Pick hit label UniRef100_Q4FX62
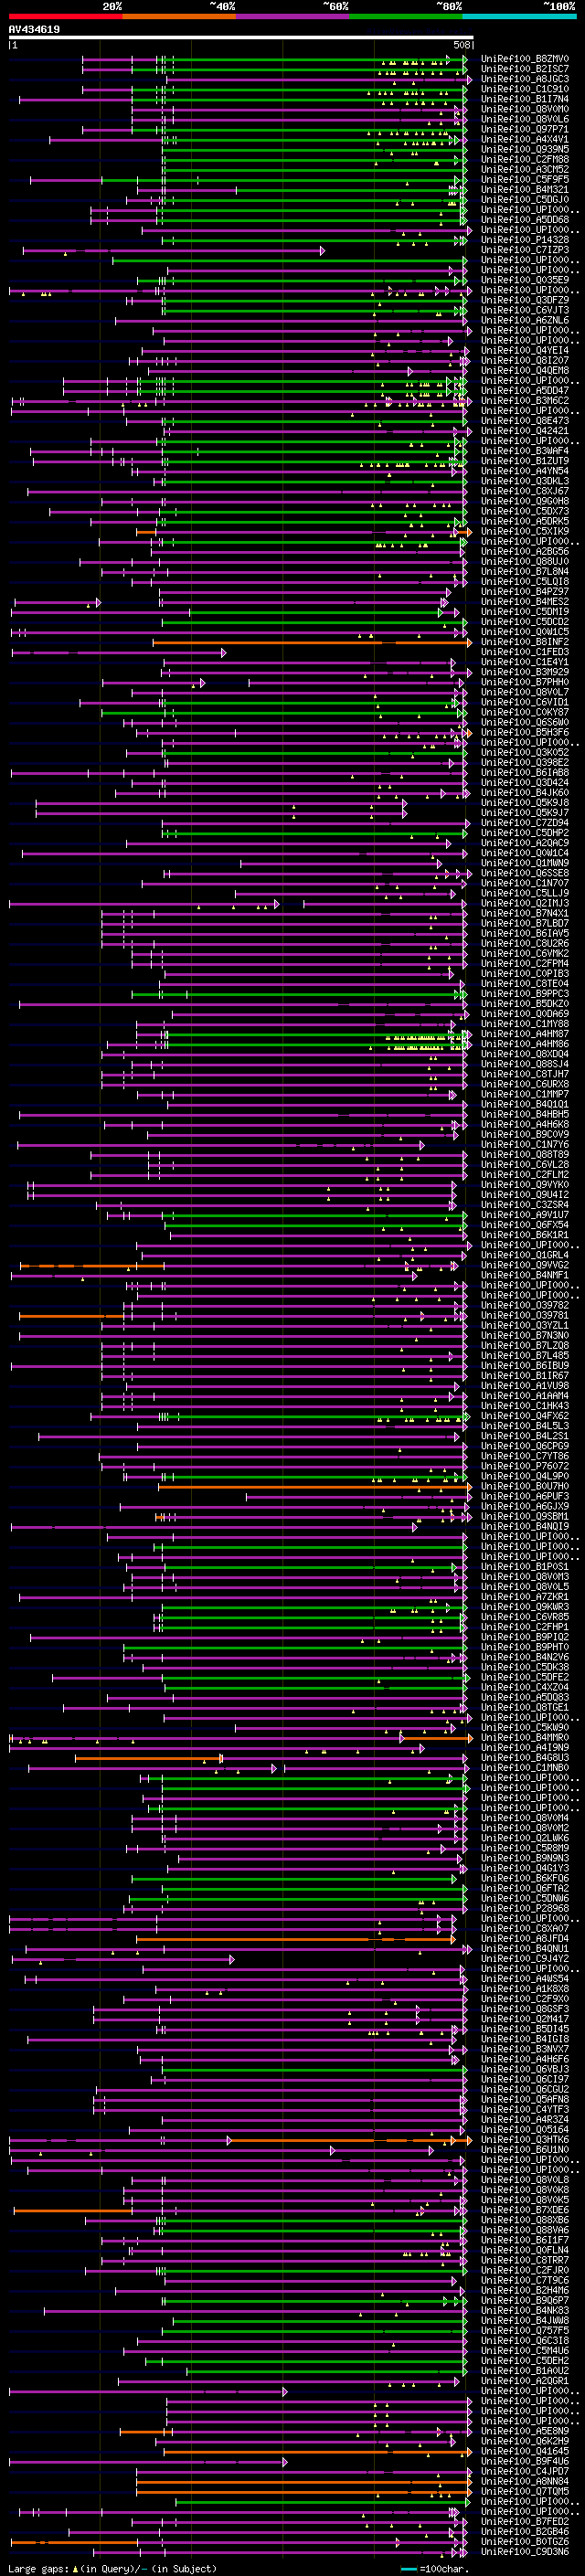Screen dimensions: 585x2576 524,1415
